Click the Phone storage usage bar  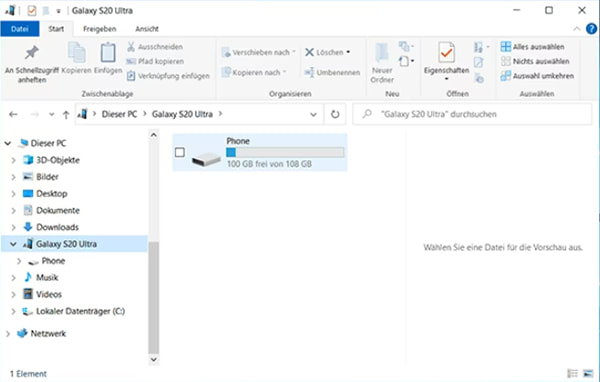(285, 152)
